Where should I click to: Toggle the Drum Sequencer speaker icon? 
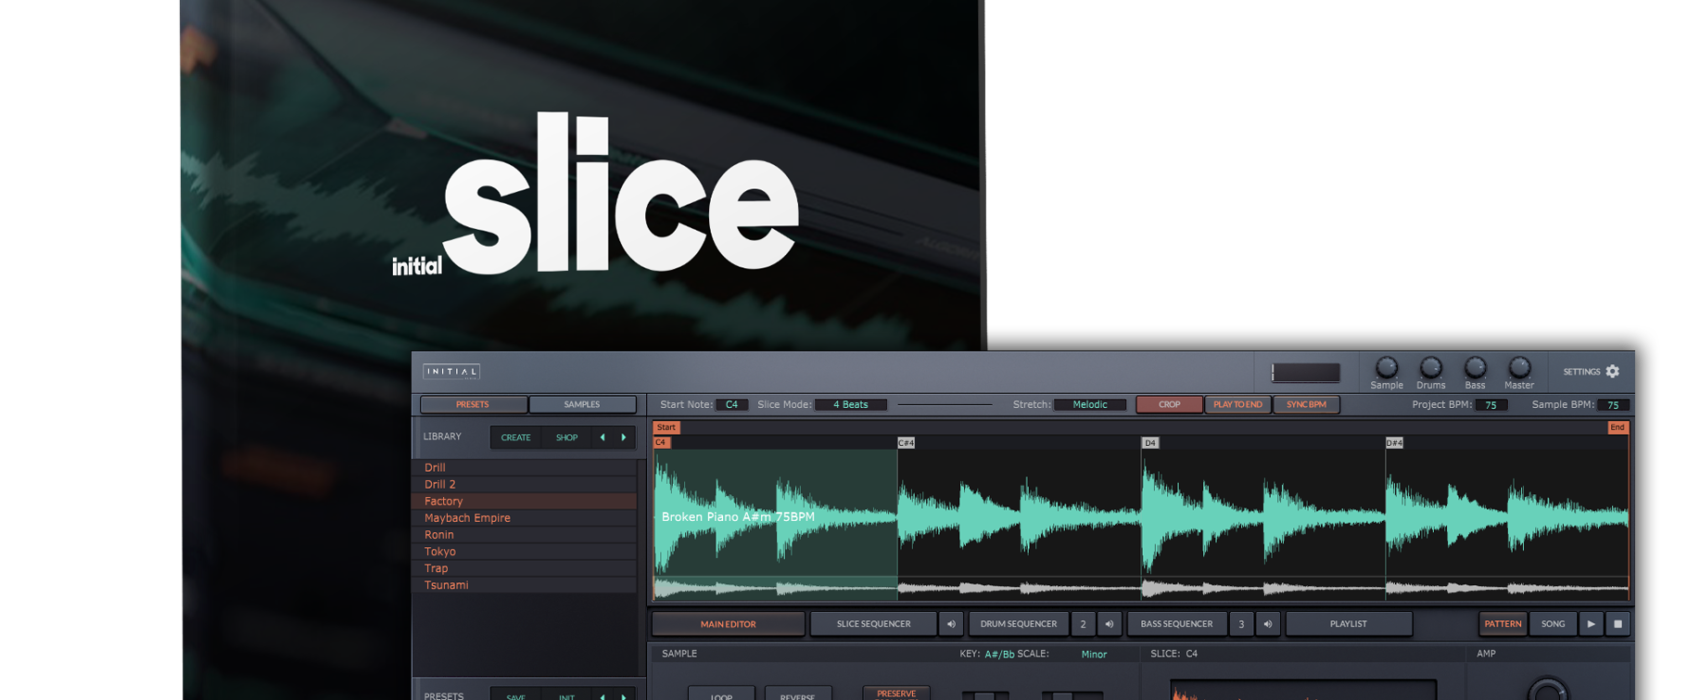[1109, 624]
